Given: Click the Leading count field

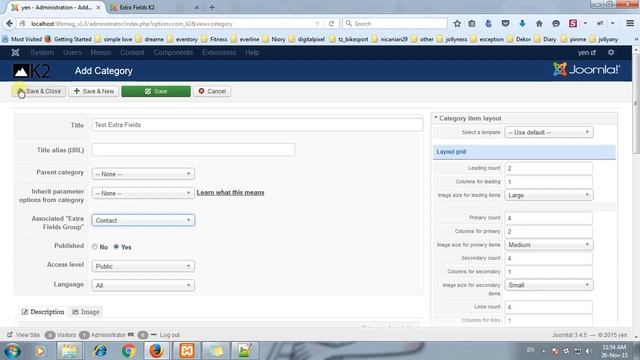Looking at the screenshot, I should 549,168.
